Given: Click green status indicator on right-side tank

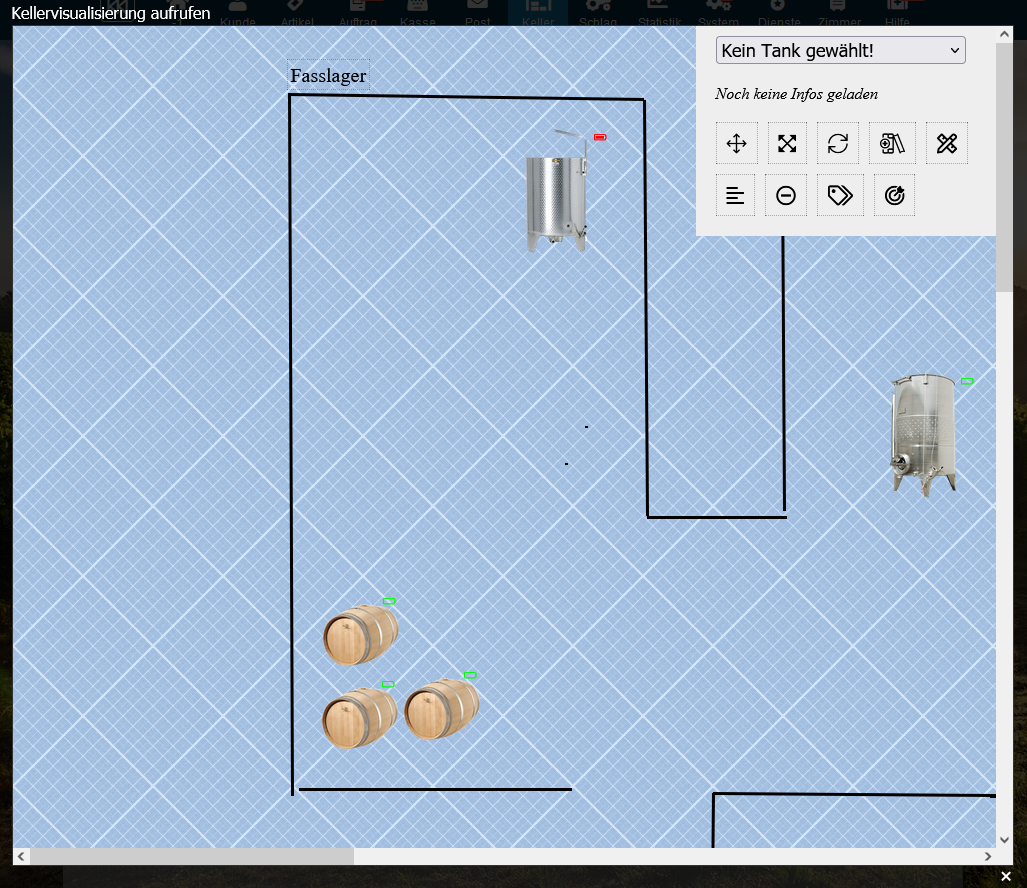Looking at the screenshot, I should click(x=967, y=381).
